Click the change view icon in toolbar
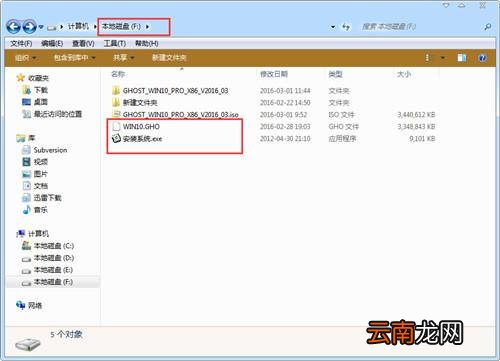This screenshot has height=361, width=500. click(427, 58)
